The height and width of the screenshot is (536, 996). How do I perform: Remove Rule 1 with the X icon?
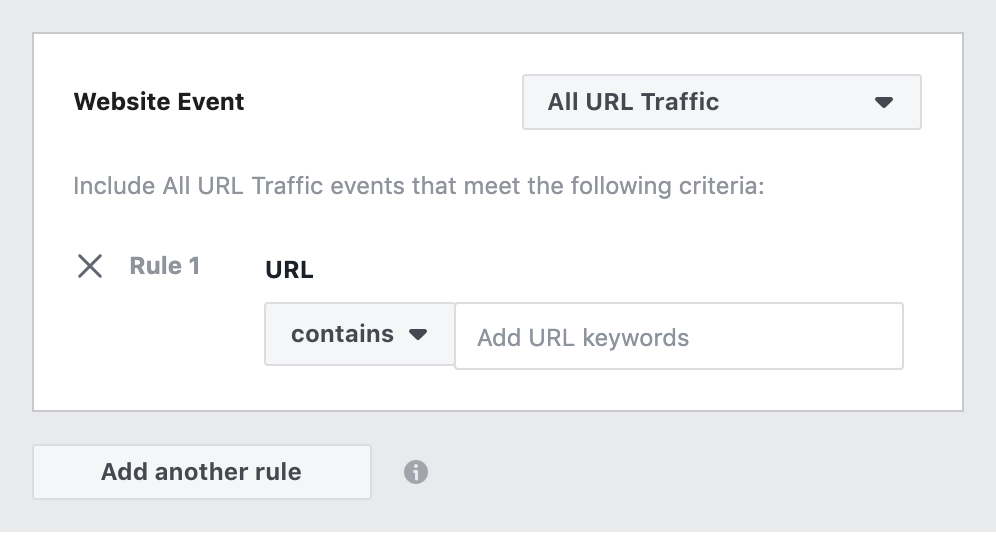pyautogui.click(x=90, y=266)
